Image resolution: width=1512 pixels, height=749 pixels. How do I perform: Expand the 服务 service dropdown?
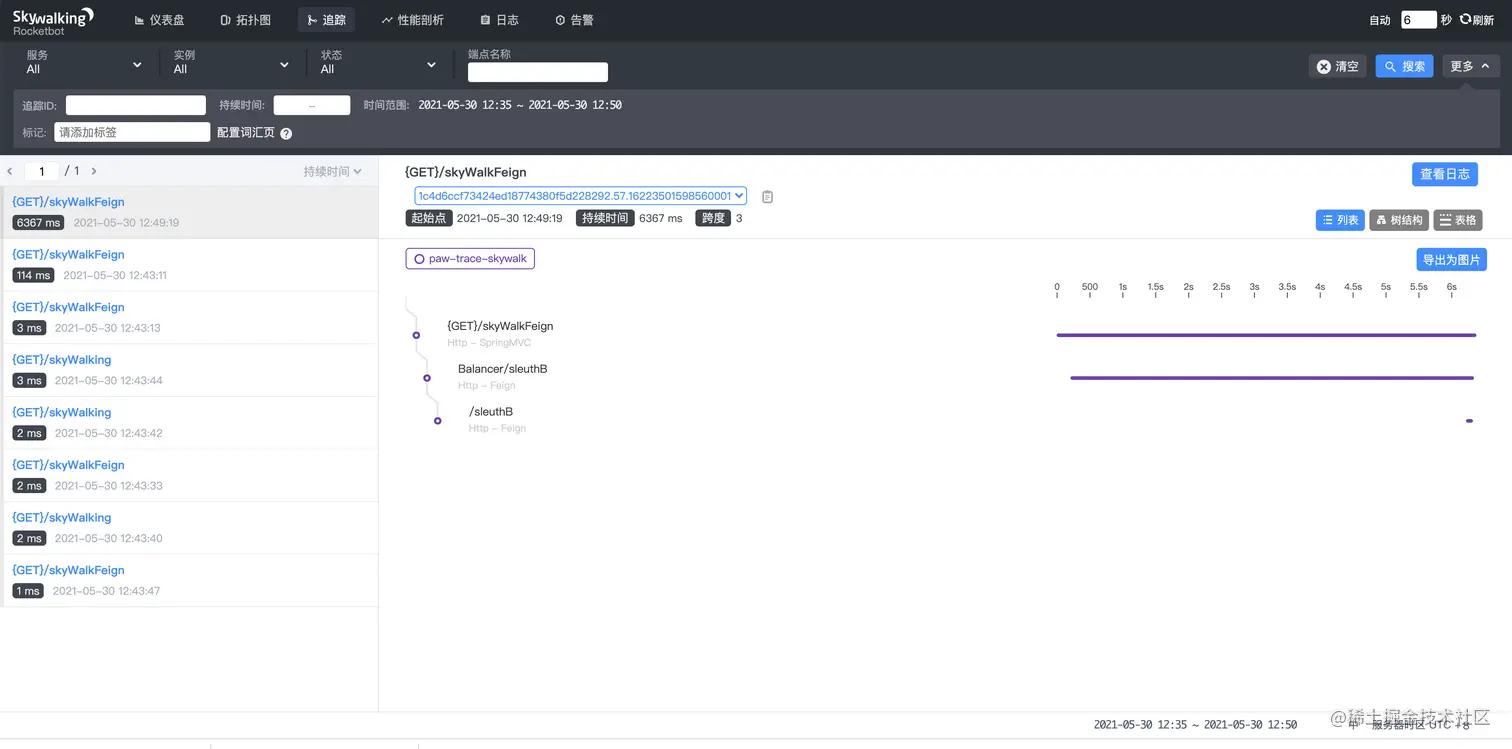pyautogui.click(x=84, y=63)
